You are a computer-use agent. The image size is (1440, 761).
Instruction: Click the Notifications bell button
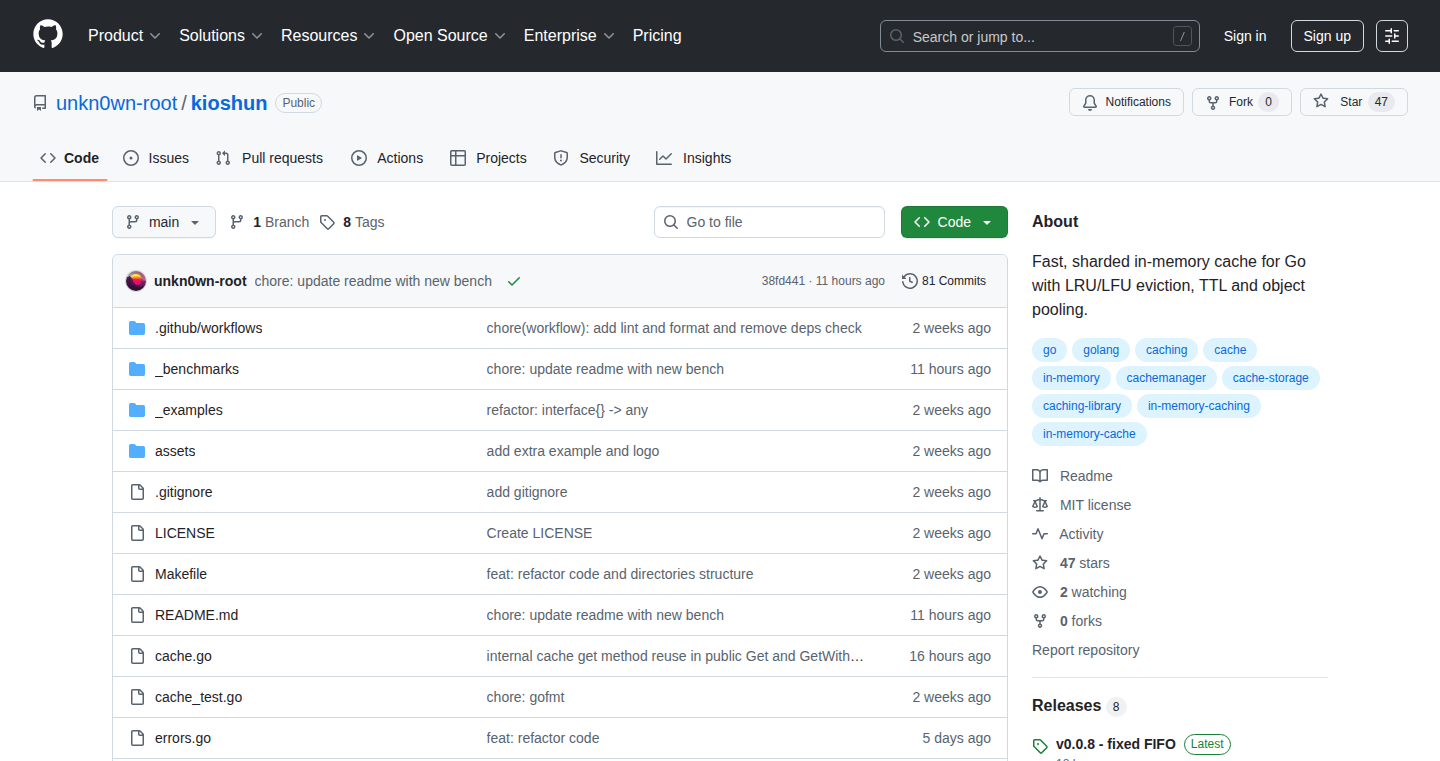tap(1127, 102)
